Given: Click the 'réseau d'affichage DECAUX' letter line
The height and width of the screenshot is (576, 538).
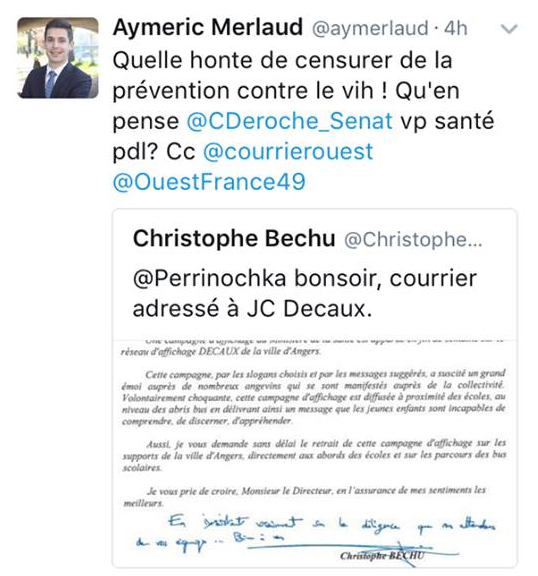Looking at the screenshot, I should pos(221,351).
